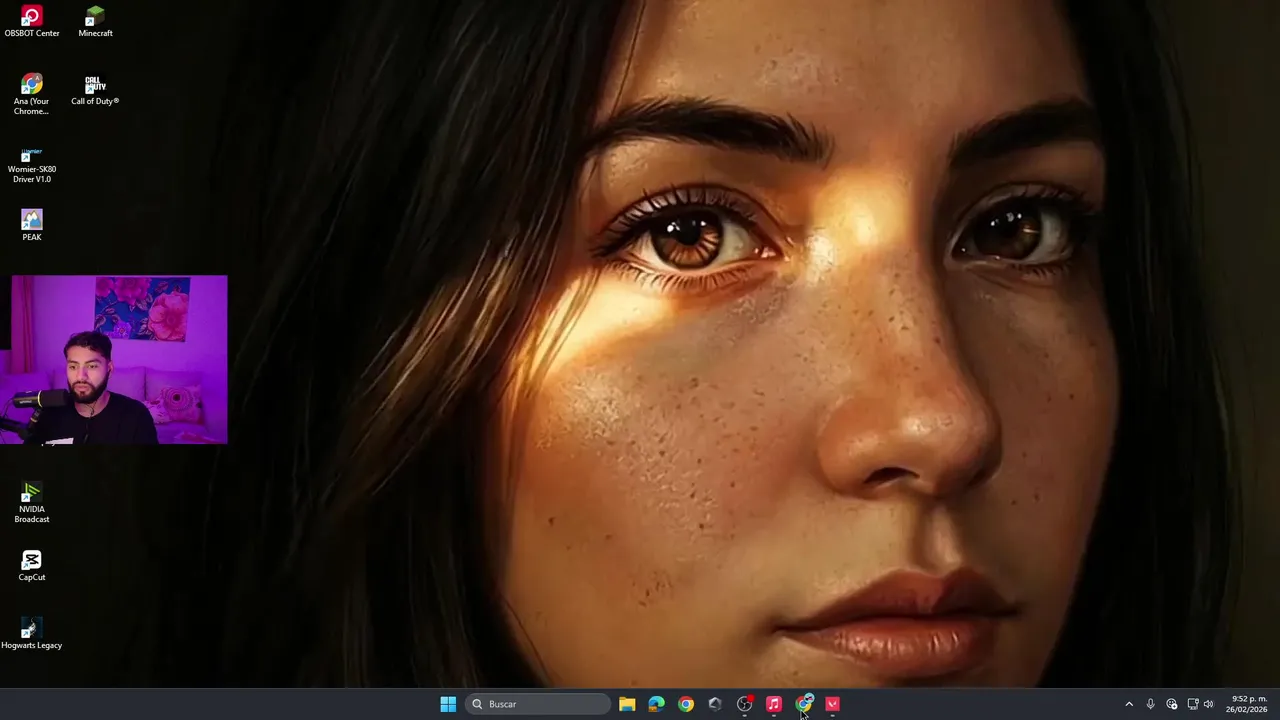Click the microphone tray icon

point(1151,704)
